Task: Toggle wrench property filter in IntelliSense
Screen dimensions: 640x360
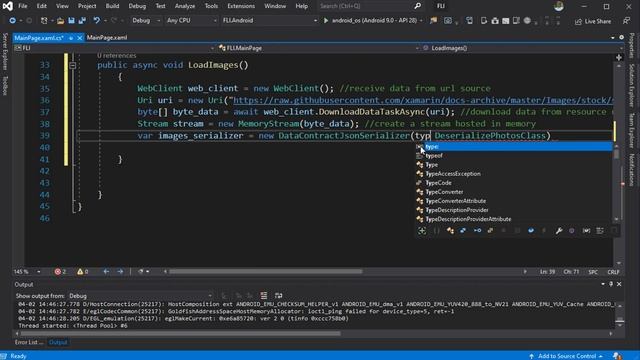Action: point(559,231)
